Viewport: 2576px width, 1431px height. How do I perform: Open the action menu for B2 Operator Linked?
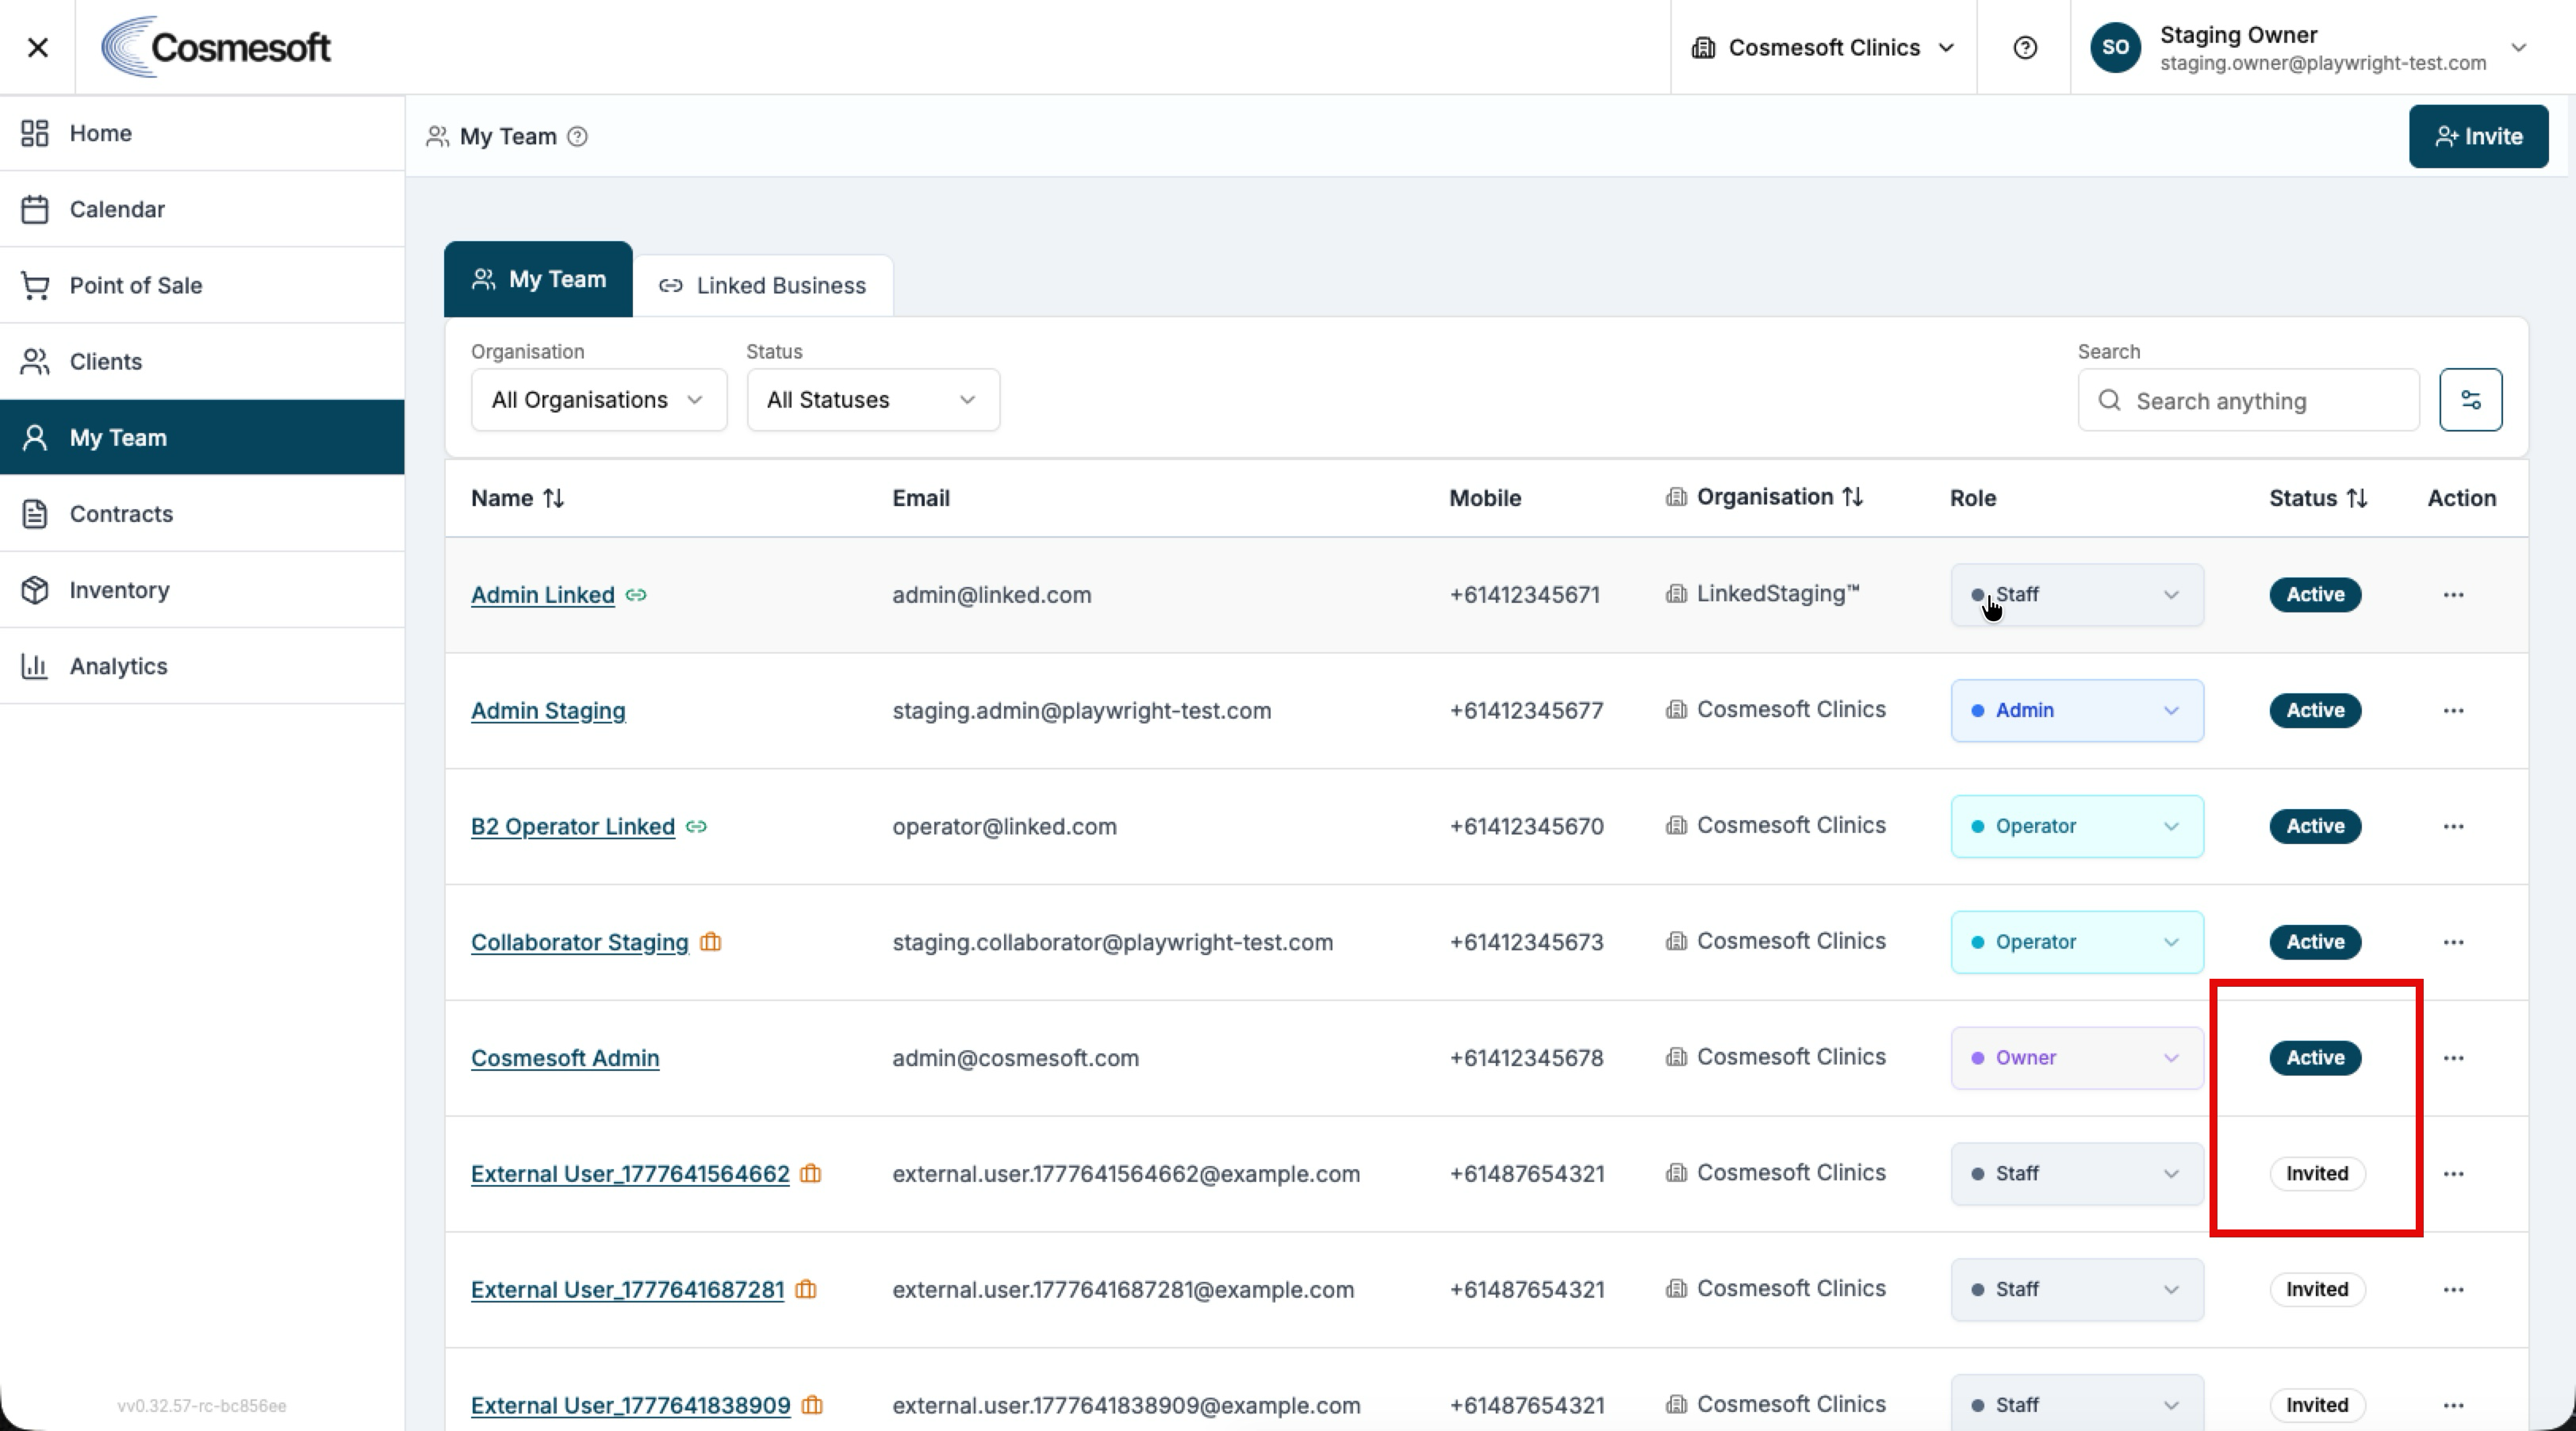point(2453,826)
